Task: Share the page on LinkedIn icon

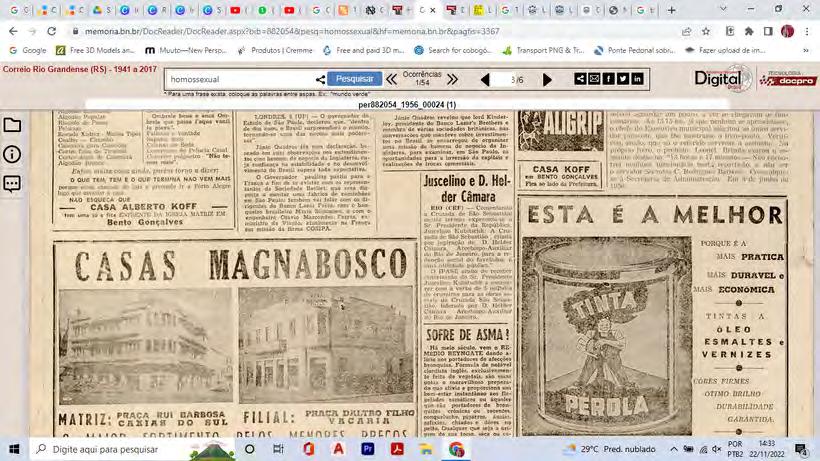Action: tap(637, 79)
